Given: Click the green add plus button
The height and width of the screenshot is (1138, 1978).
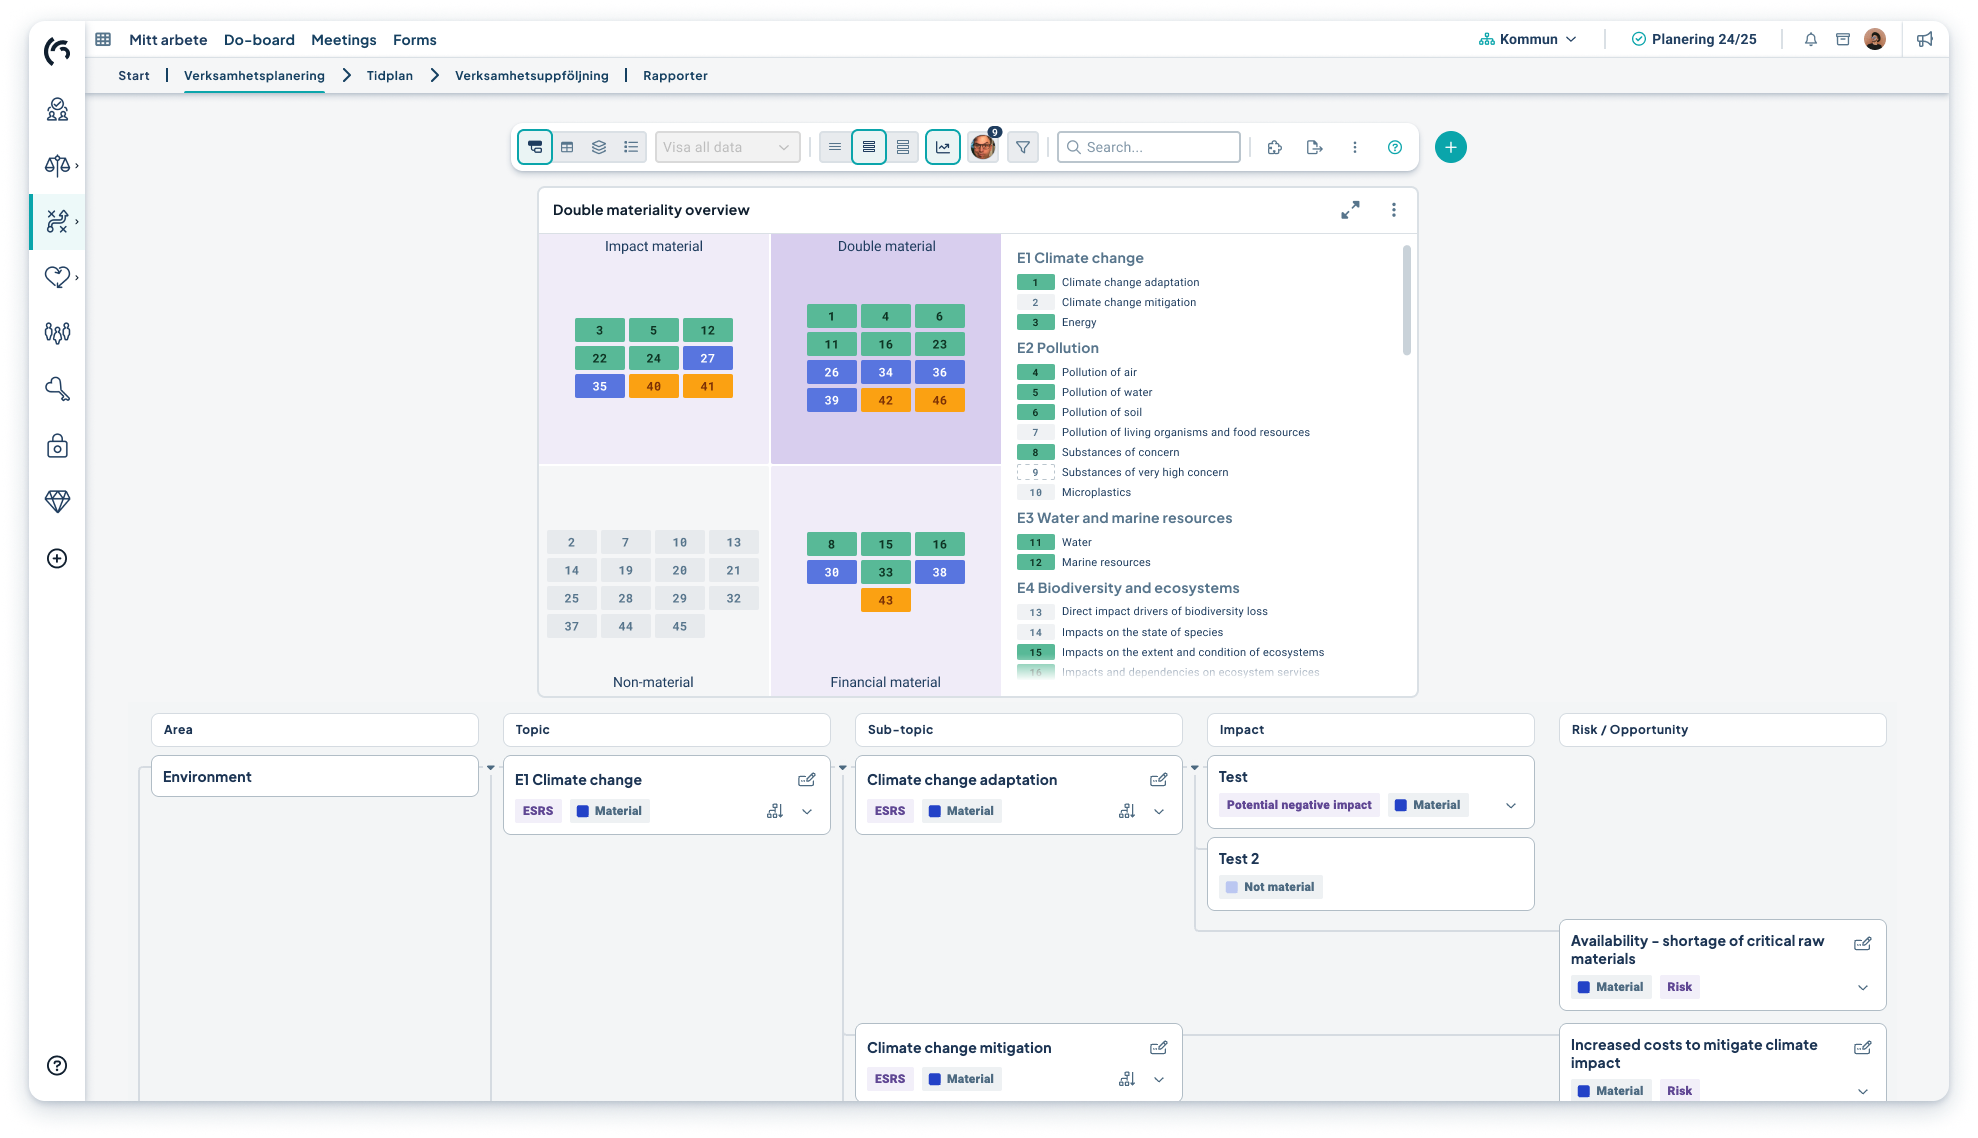Looking at the screenshot, I should [1450, 147].
